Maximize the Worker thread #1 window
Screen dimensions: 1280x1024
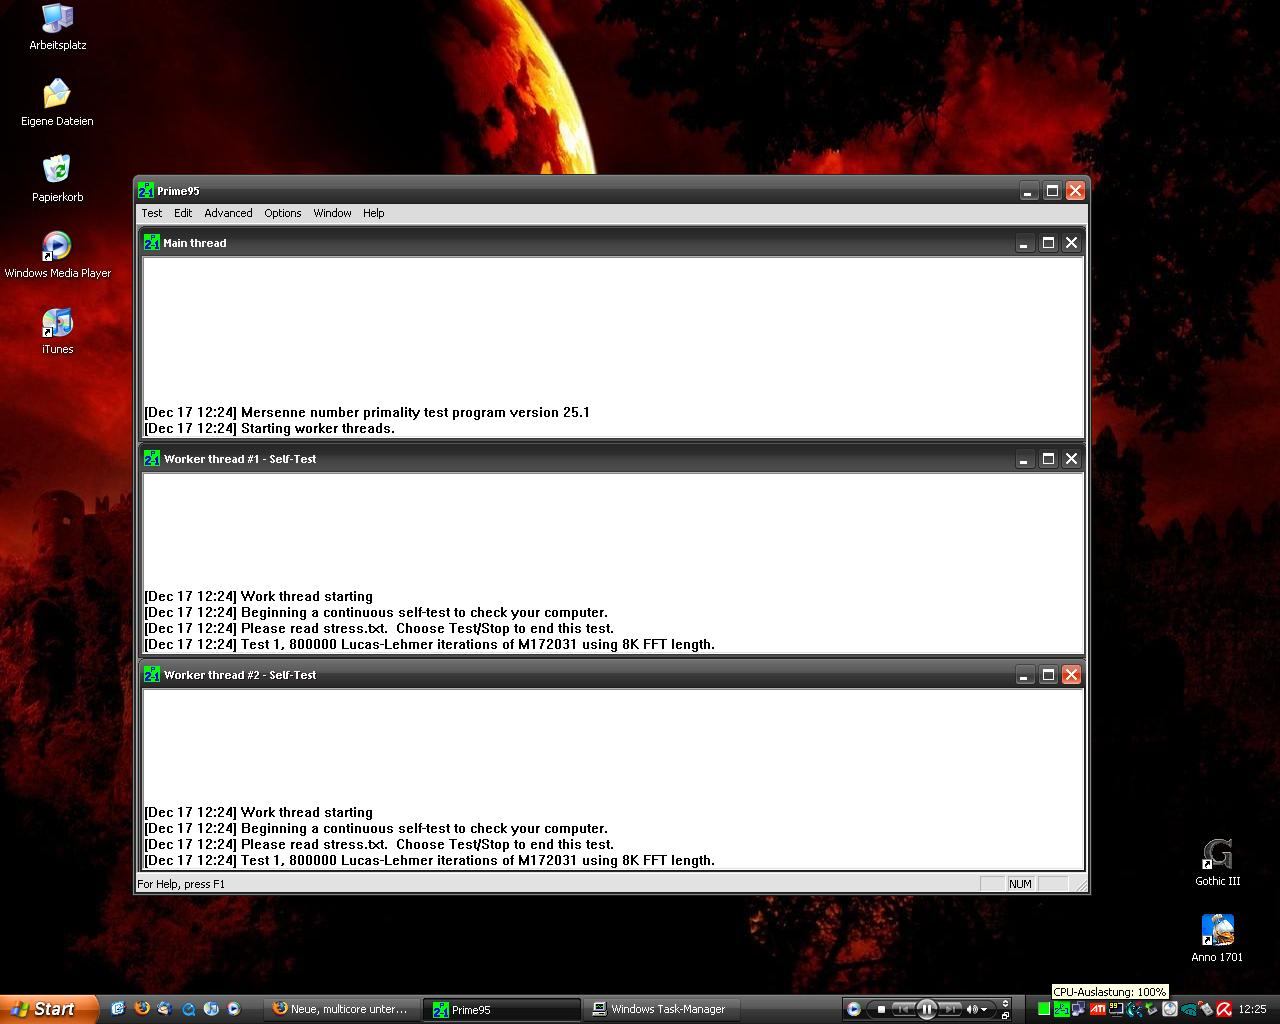click(x=1048, y=459)
